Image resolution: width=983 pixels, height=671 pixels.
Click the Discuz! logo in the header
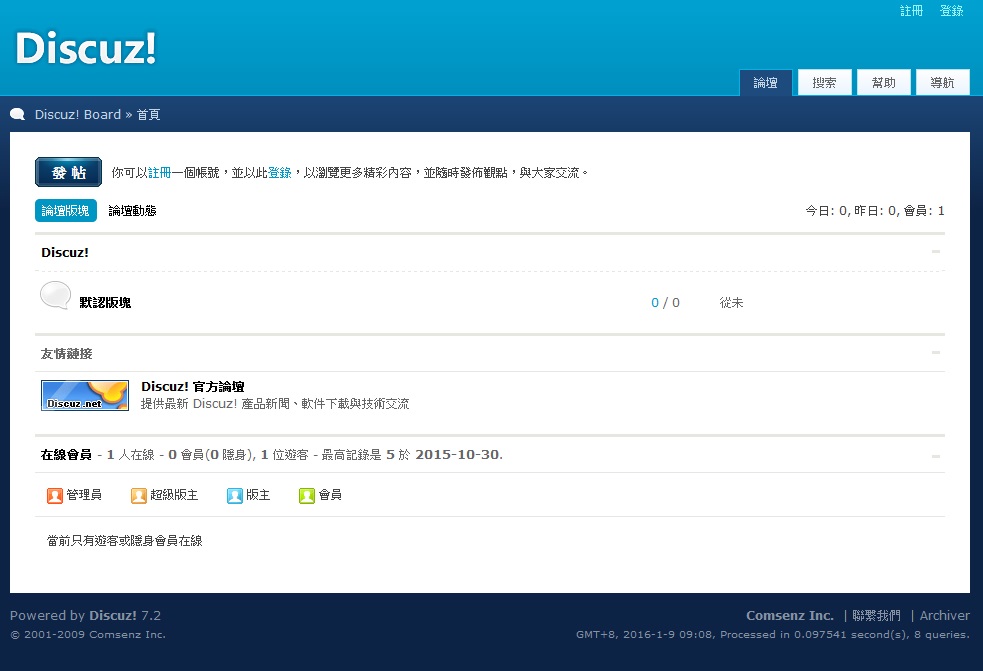coord(85,48)
